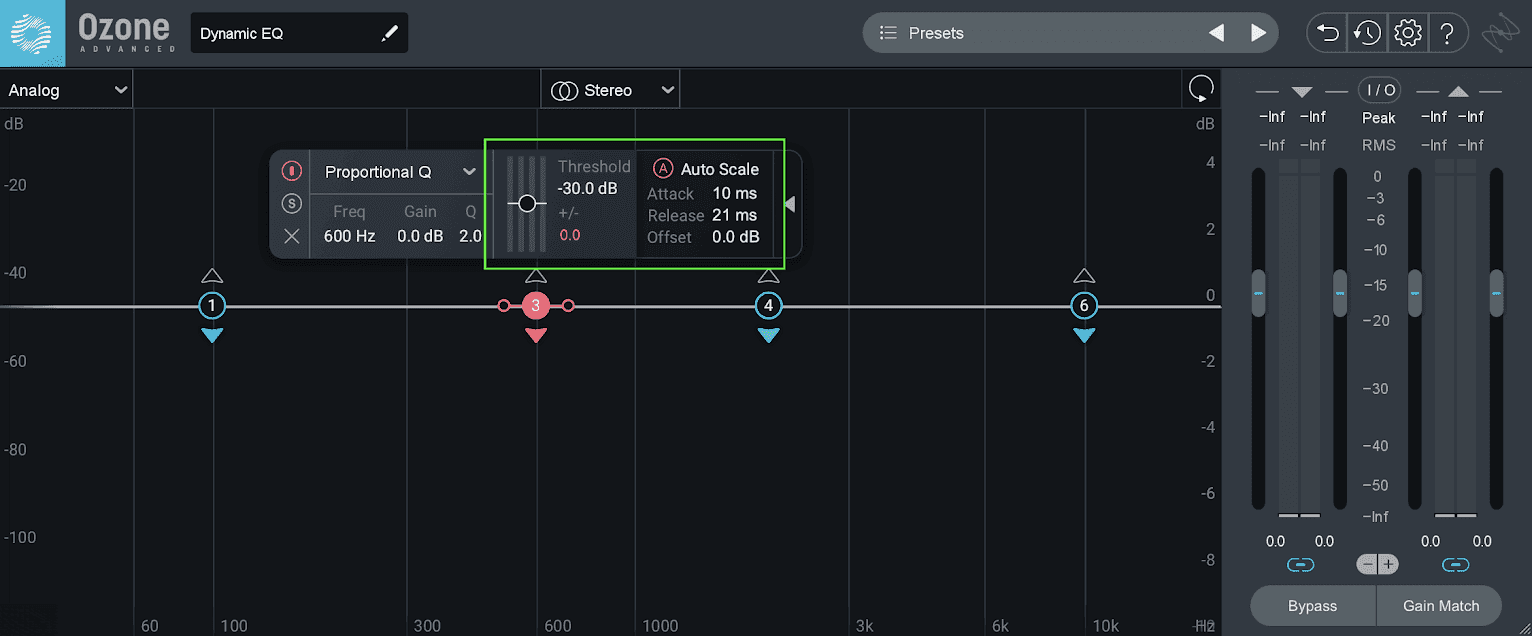The image size is (1532, 636).
Task: Select EQ band node 6
Action: [1084, 305]
